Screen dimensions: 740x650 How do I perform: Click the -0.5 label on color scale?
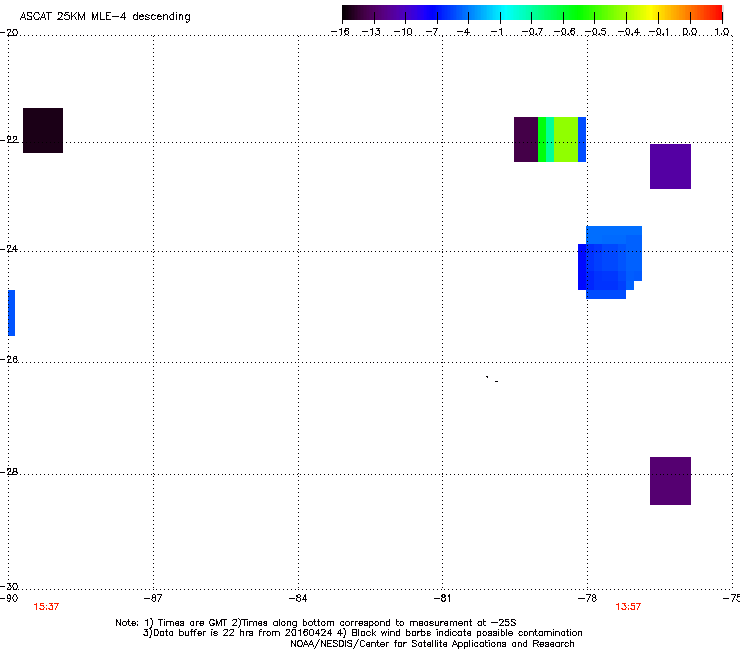[596, 32]
